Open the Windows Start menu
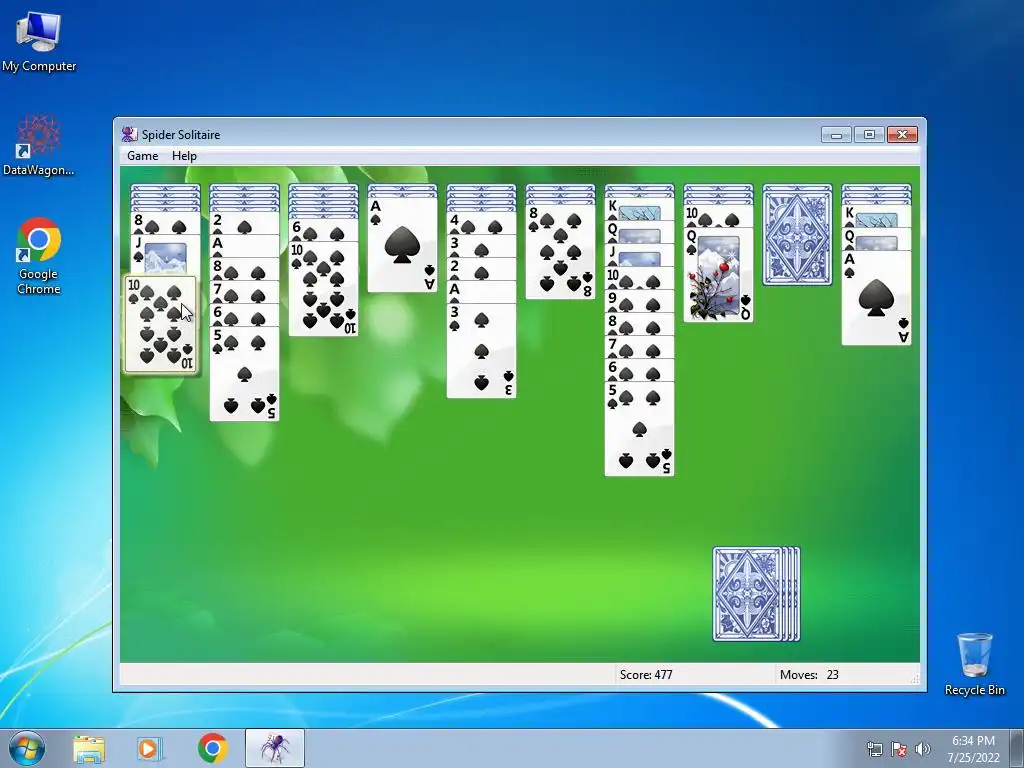 click(27, 748)
